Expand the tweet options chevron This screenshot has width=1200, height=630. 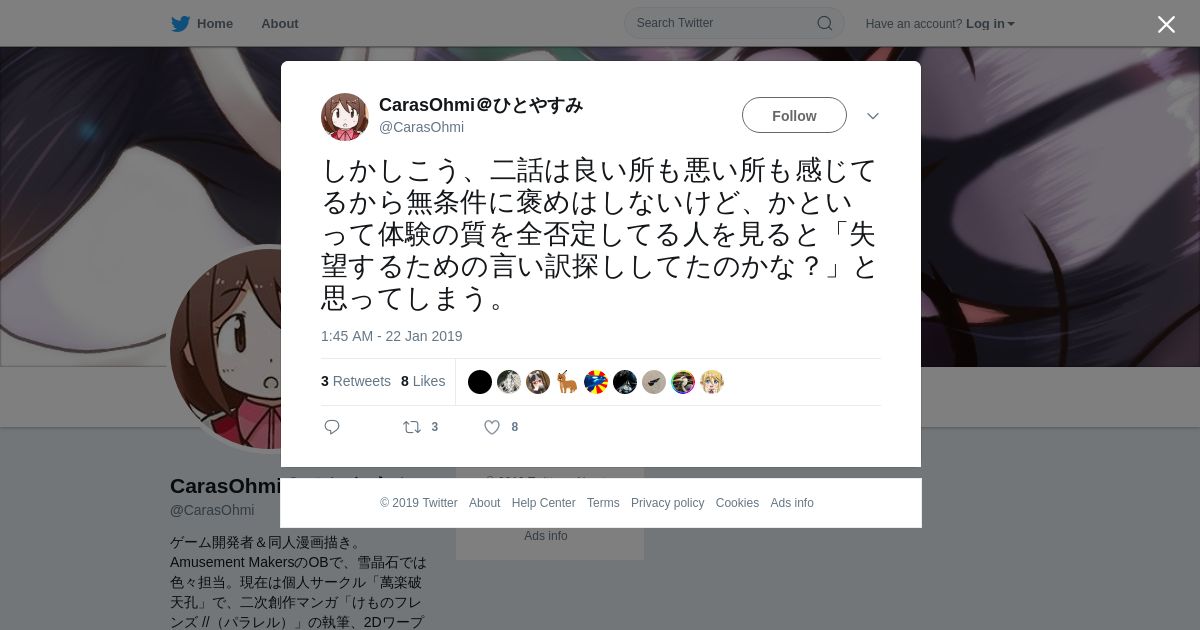pos(873,116)
